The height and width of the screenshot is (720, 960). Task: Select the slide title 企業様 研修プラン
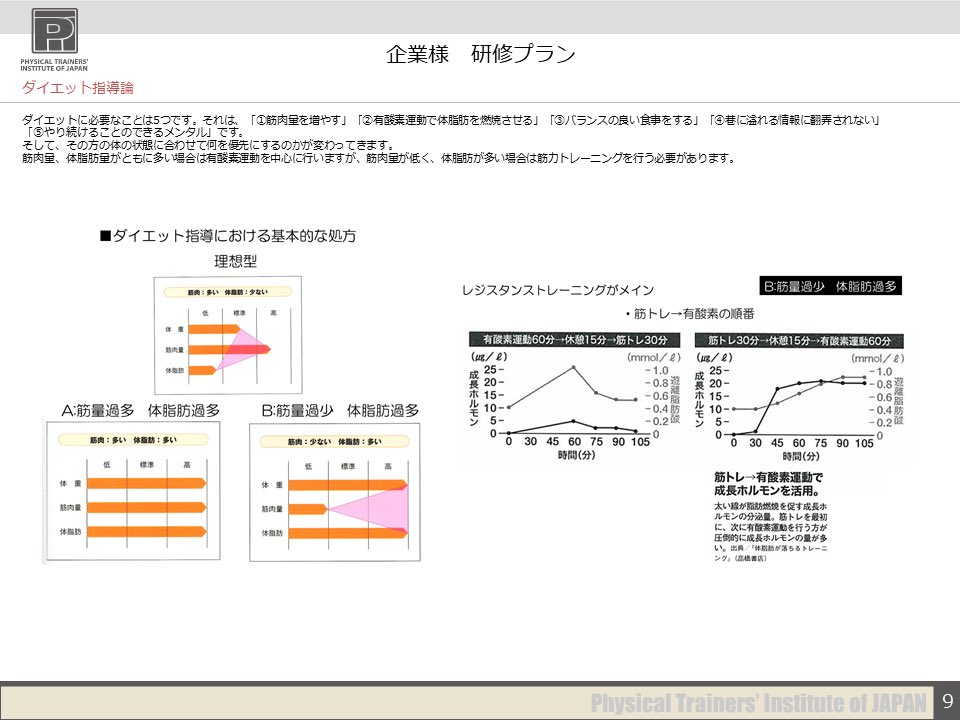[x=481, y=54]
